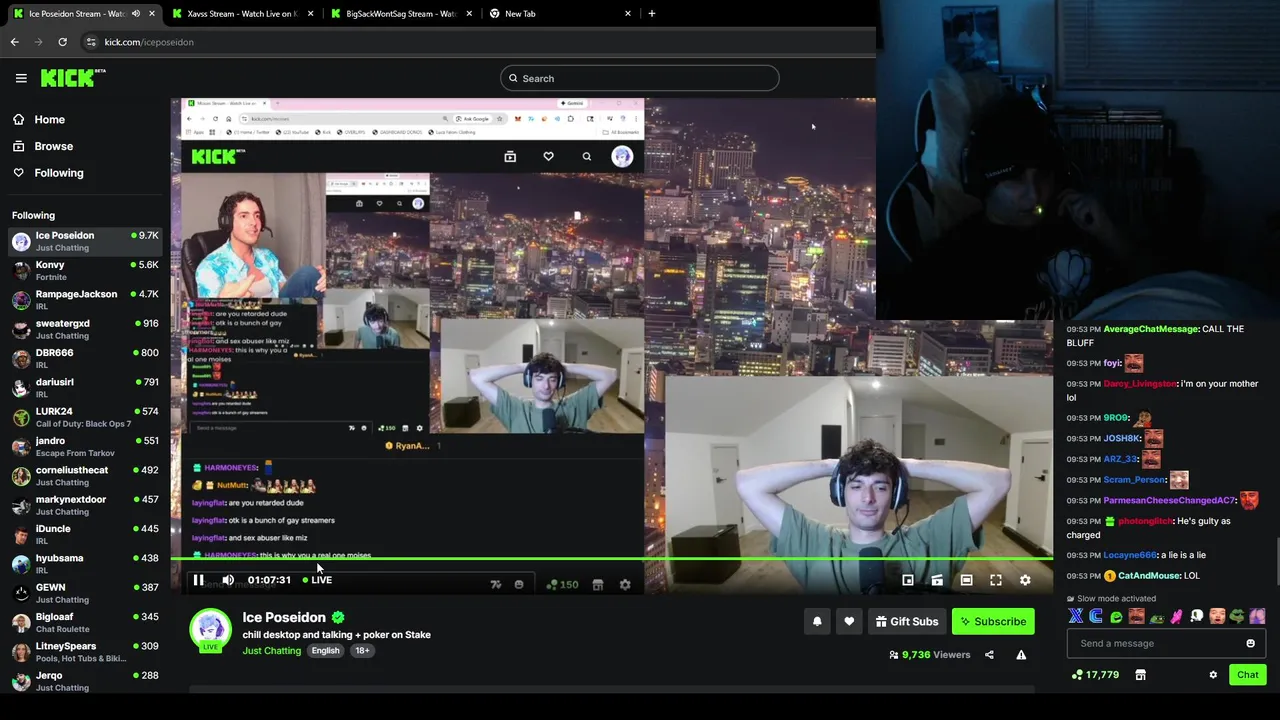Open Konvy's channel in Following list

85,271
